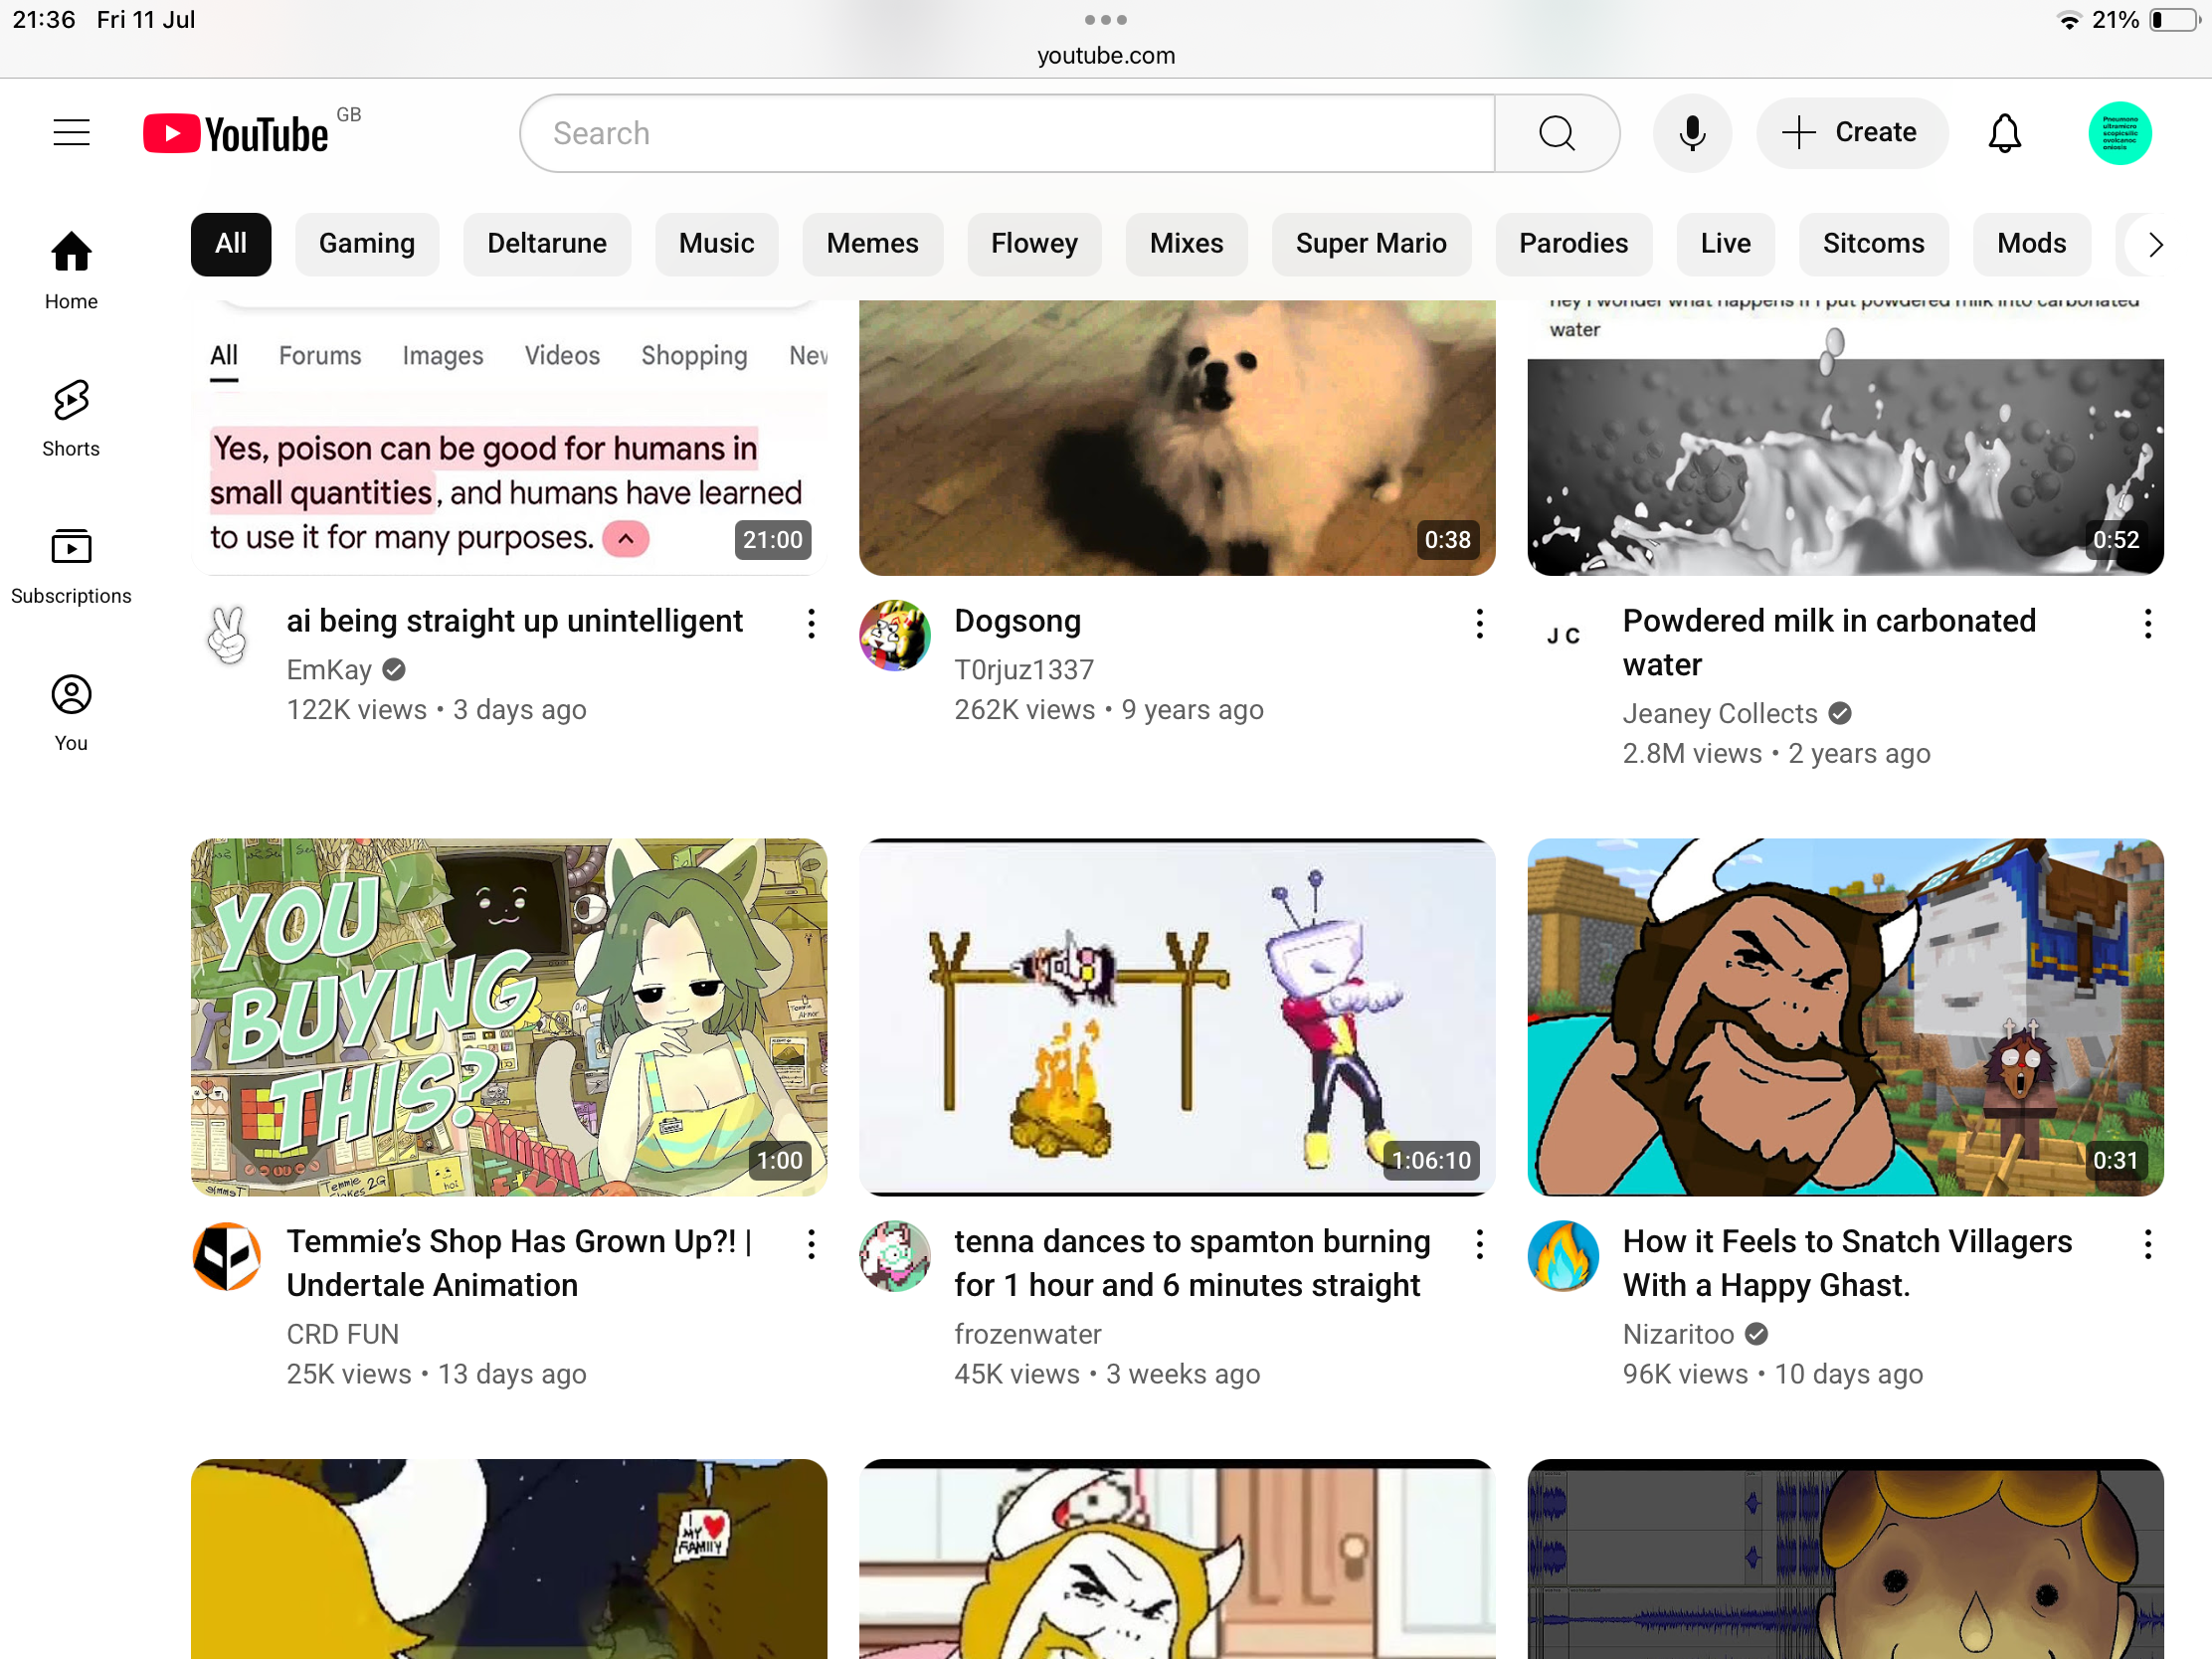Viewport: 2212px width, 1659px height.
Task: Go to Home in sidebar
Action: (x=71, y=270)
